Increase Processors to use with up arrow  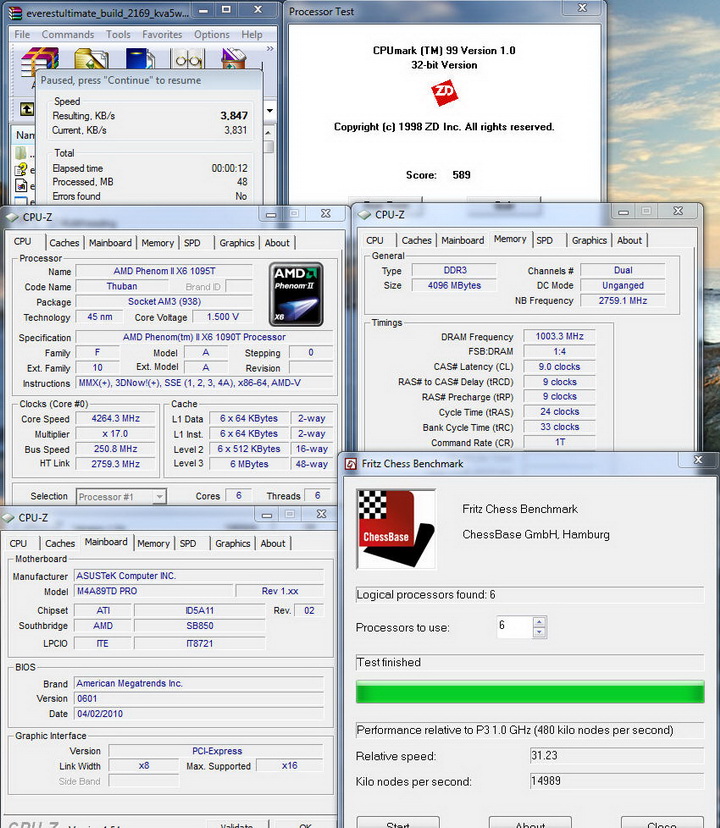pos(539,622)
